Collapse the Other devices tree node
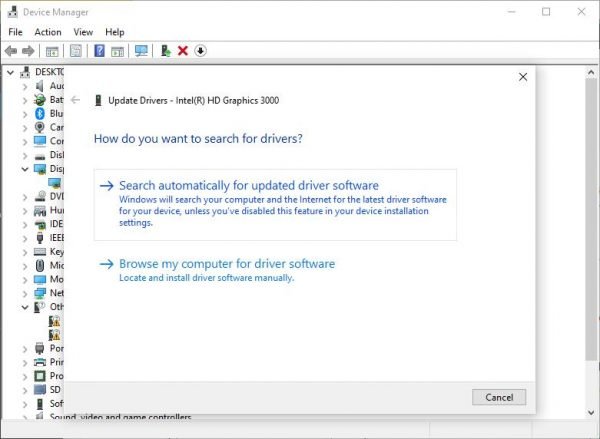 (x=25, y=307)
